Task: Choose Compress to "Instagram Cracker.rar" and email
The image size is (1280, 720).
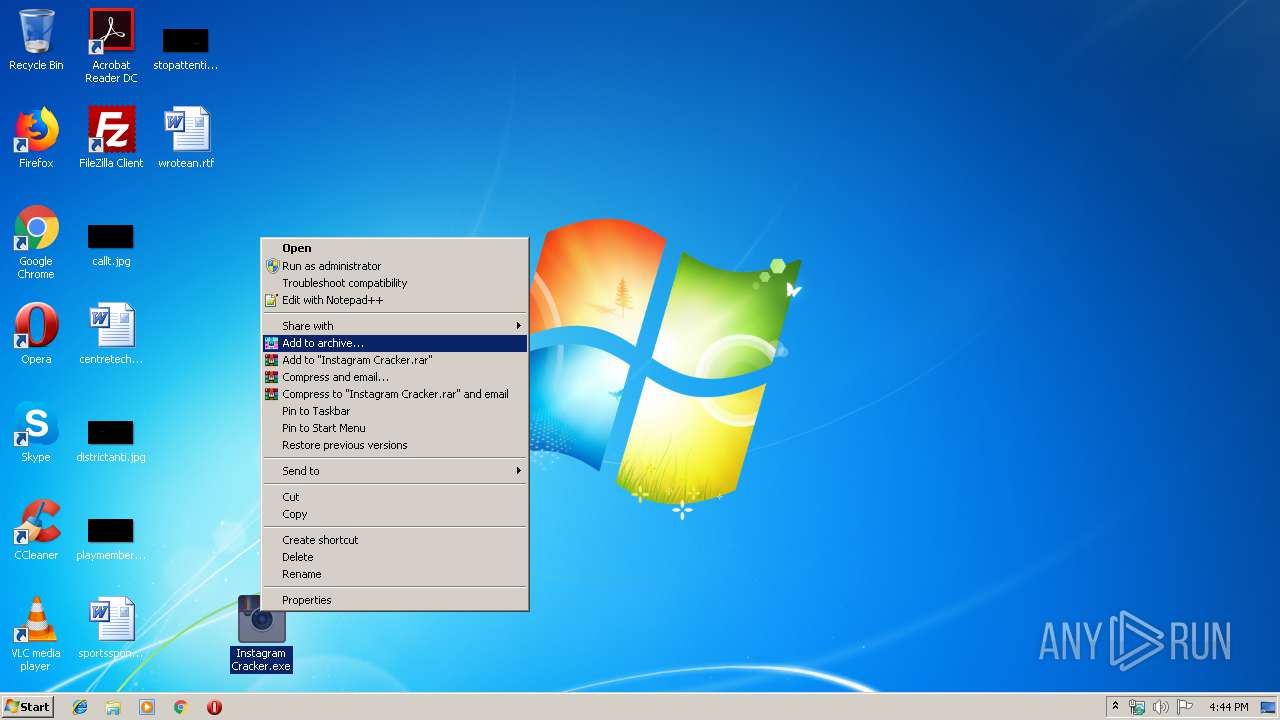Action: (395, 394)
